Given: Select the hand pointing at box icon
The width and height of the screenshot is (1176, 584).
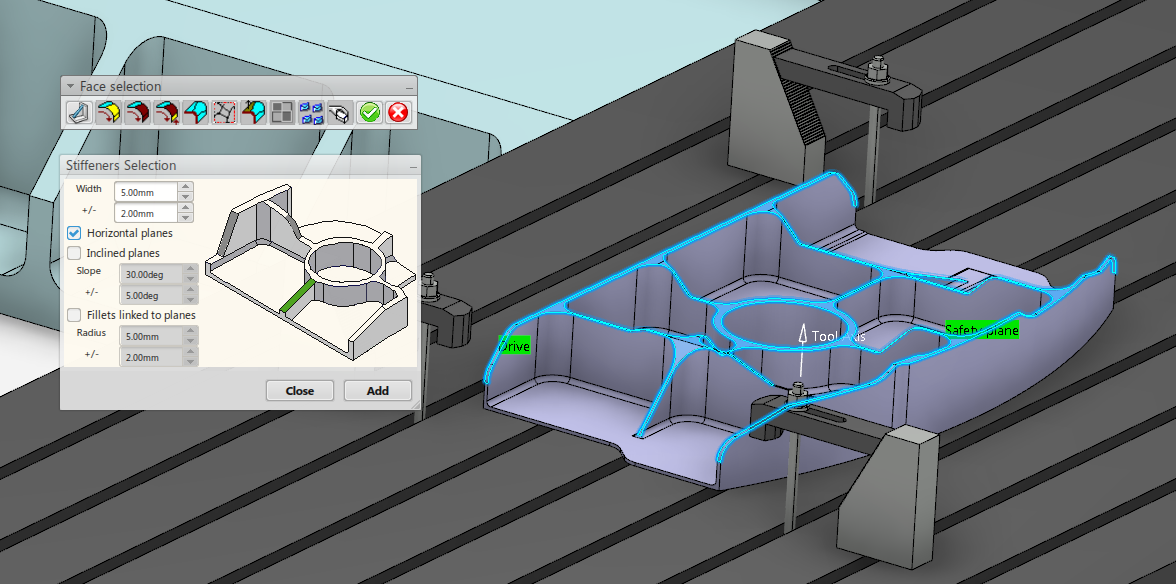Looking at the screenshot, I should pos(341,112).
